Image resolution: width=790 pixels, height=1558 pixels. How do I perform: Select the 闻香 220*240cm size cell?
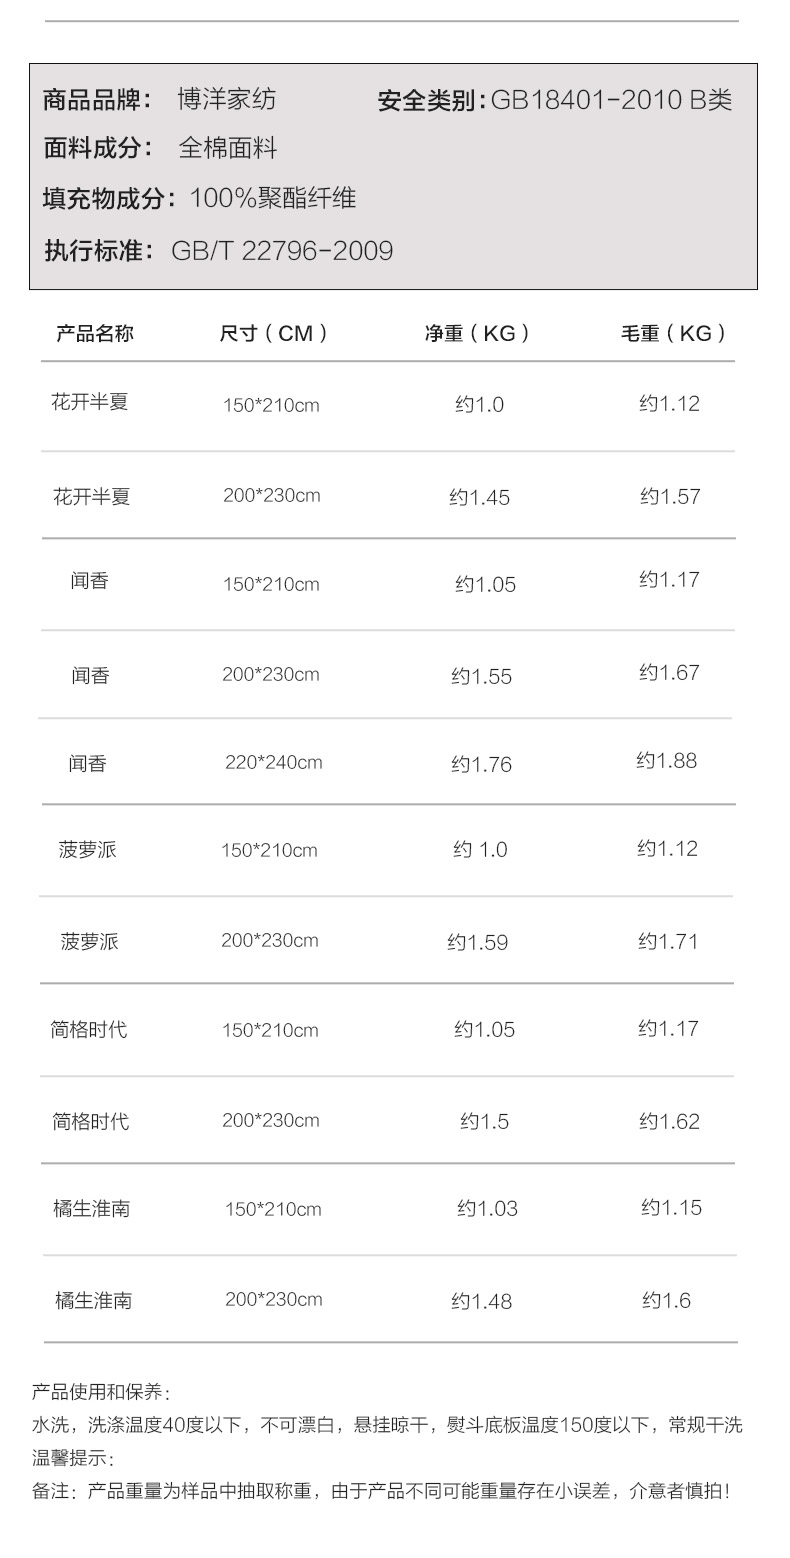click(274, 762)
